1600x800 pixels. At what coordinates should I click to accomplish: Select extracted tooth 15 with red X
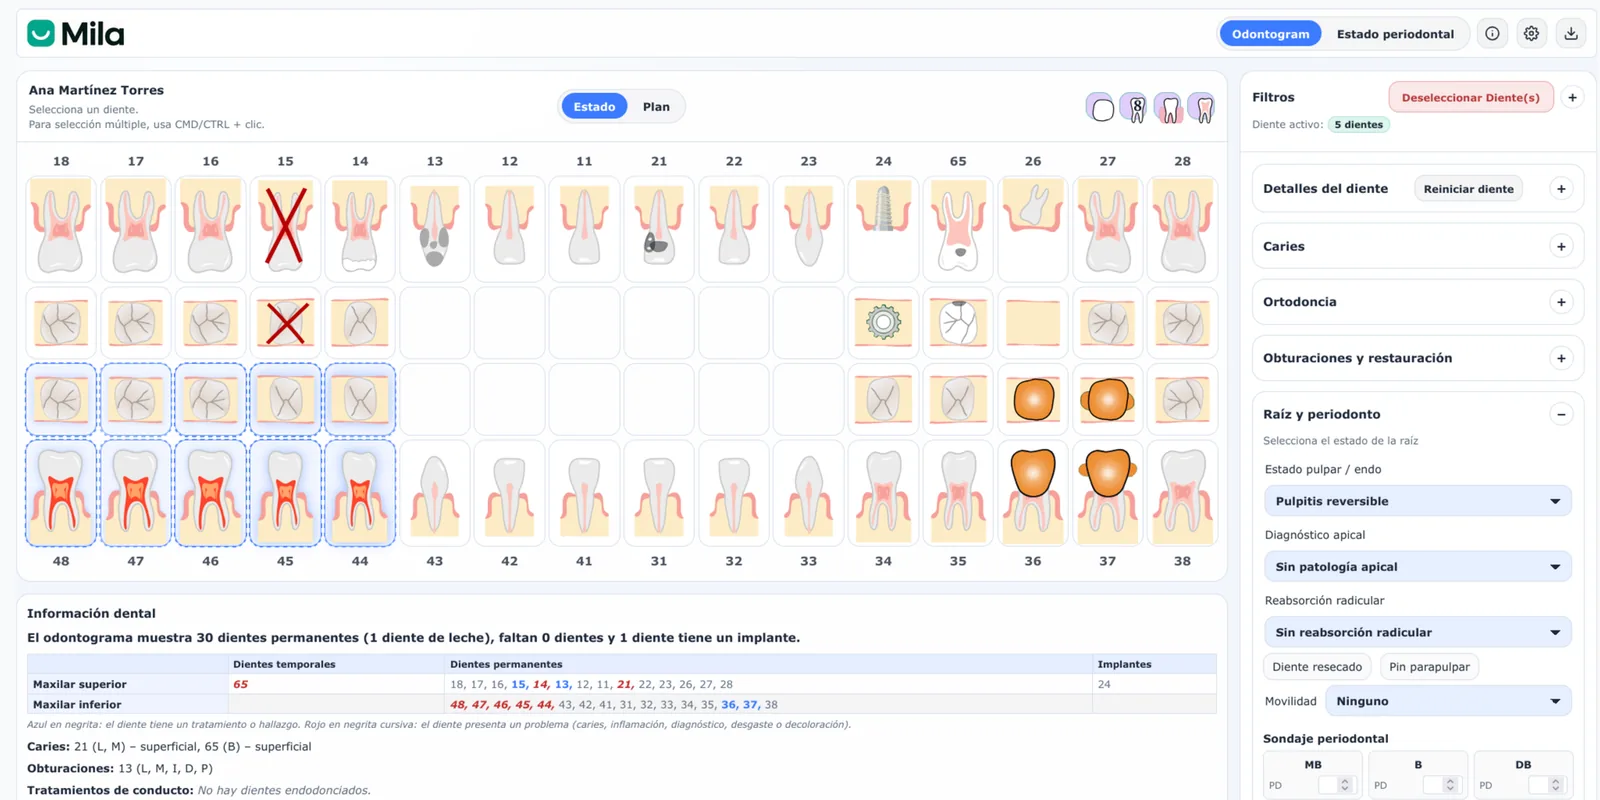(285, 229)
